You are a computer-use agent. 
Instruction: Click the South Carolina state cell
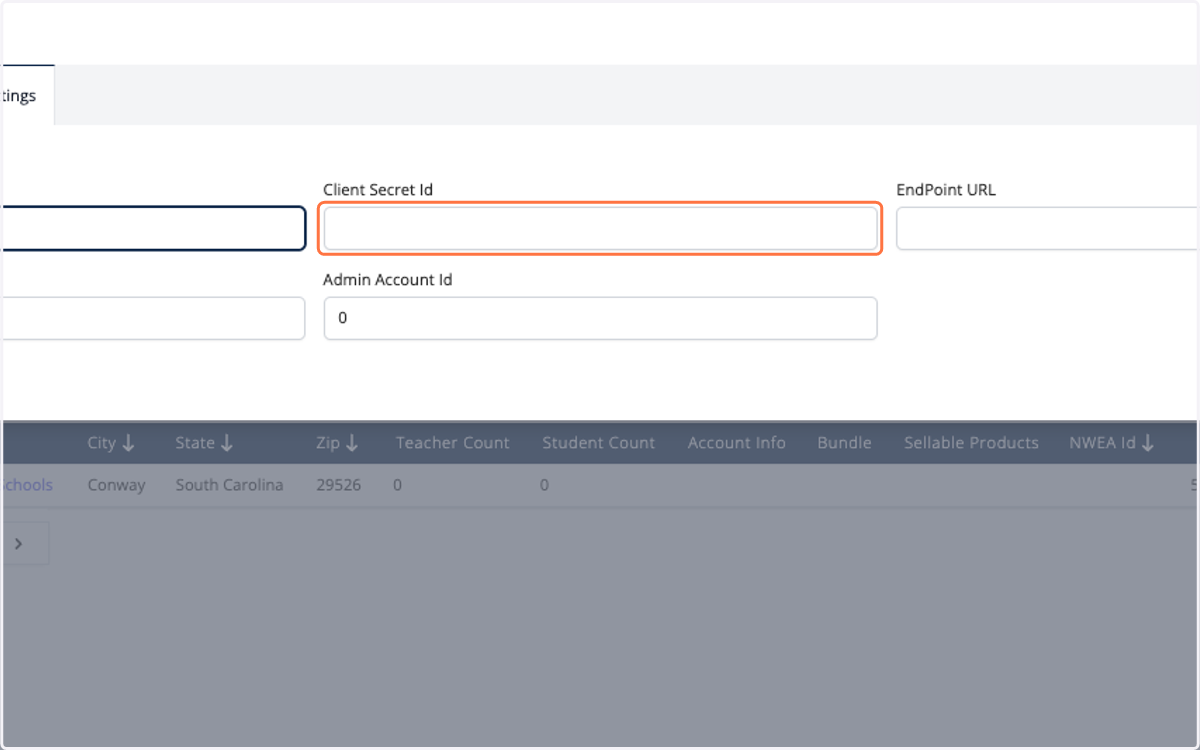tap(229, 485)
